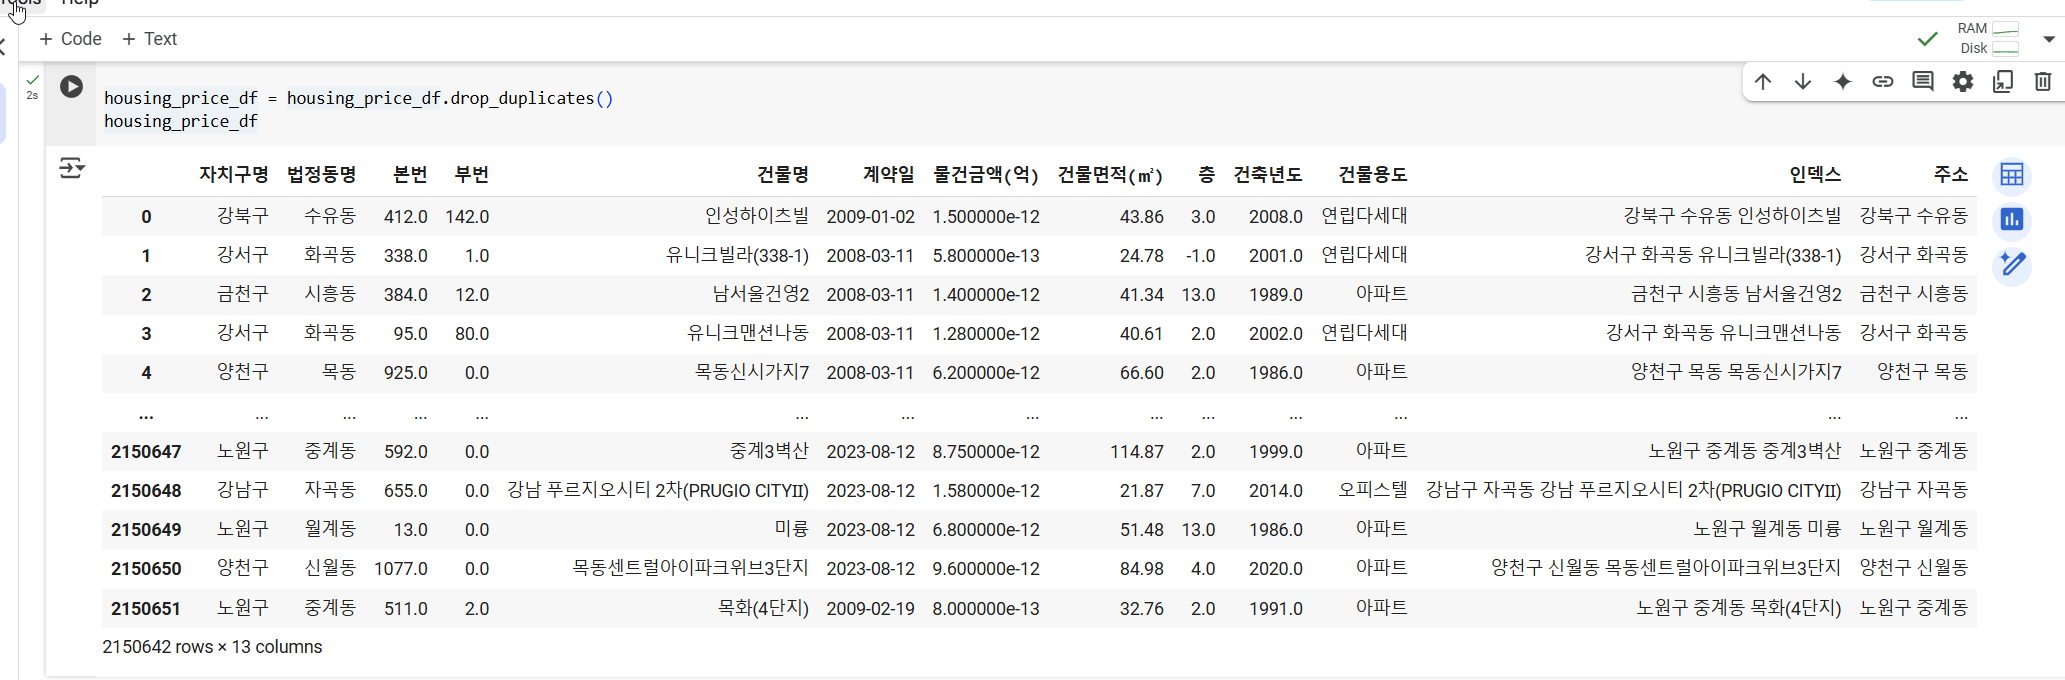Image resolution: width=2065 pixels, height=680 pixels.
Task: Suggest charts for this dataframe
Action: (2012, 219)
